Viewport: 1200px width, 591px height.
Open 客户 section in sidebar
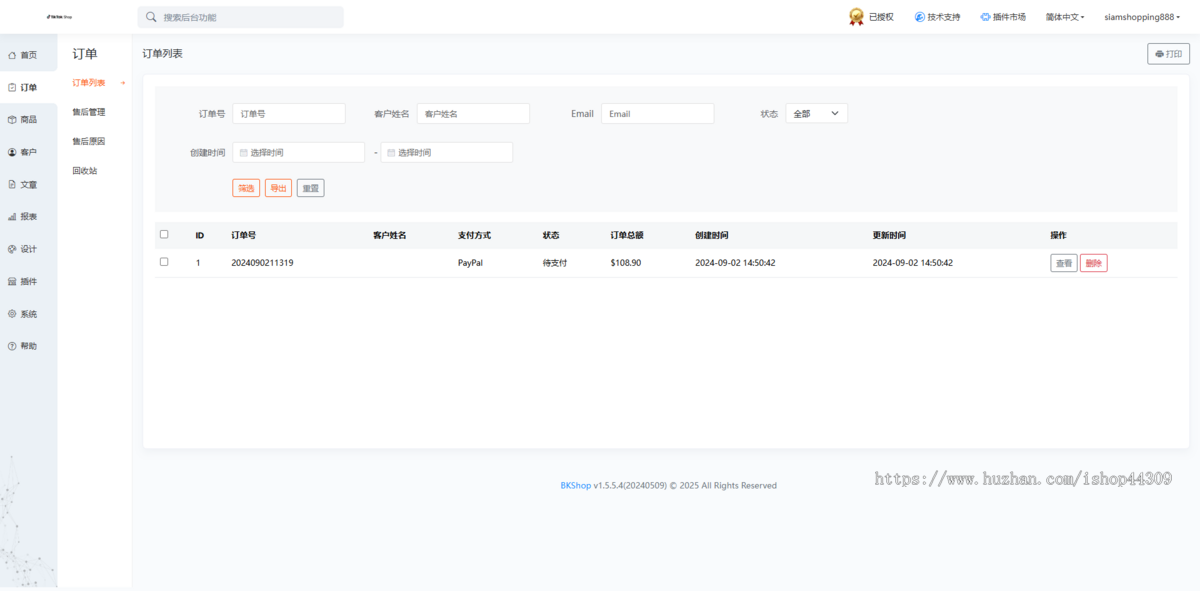(x=28, y=152)
